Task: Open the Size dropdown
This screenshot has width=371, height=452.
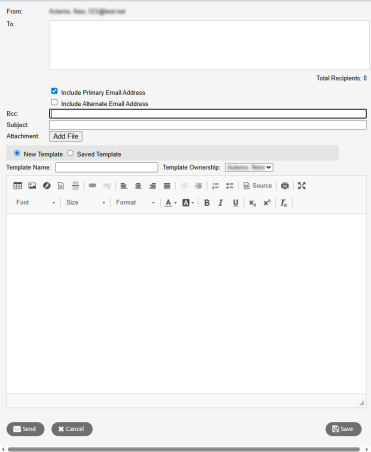Action: tap(86, 203)
